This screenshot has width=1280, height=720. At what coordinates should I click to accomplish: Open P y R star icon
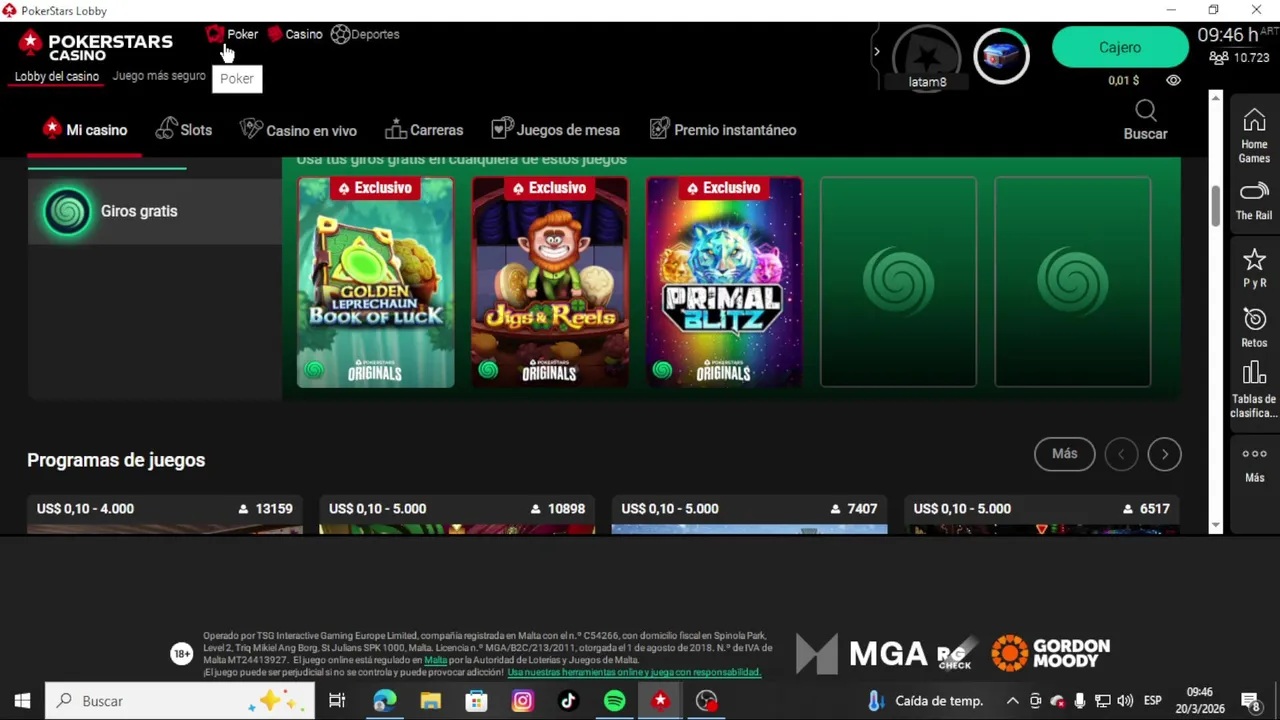1254,268
